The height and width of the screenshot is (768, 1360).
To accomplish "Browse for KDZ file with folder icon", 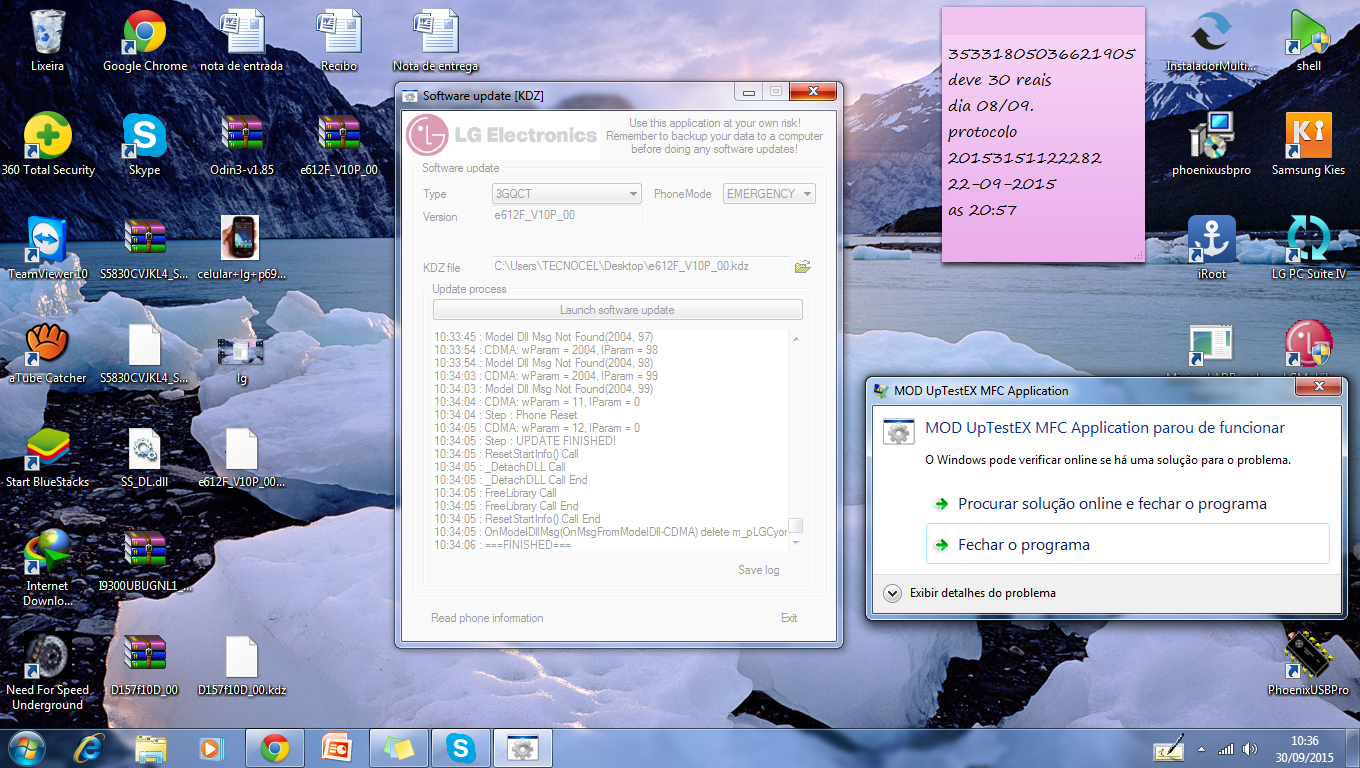I will click(x=802, y=267).
